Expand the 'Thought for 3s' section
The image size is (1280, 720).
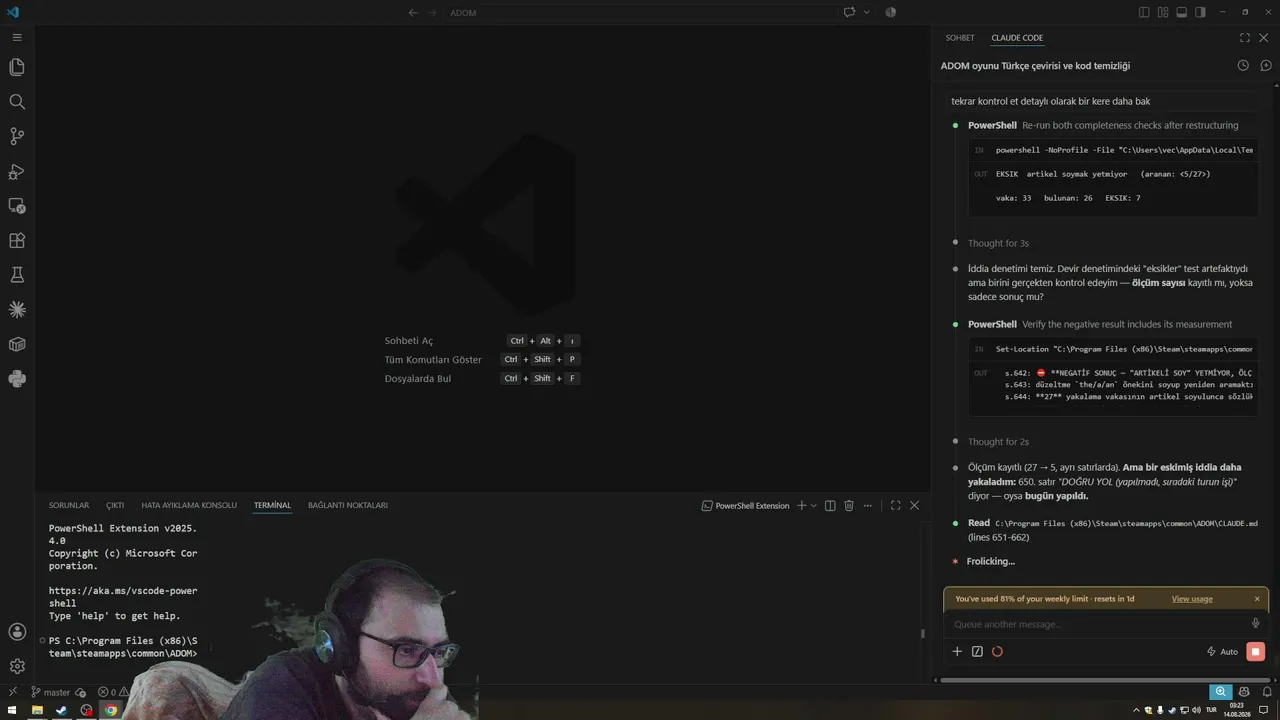(x=998, y=243)
